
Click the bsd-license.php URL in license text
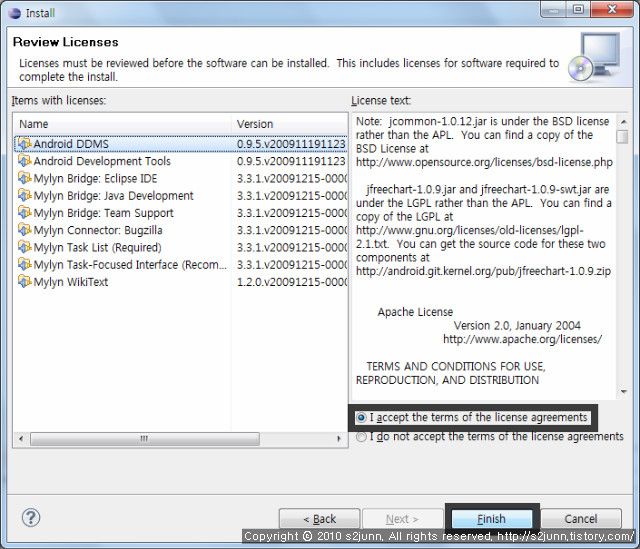484,162
